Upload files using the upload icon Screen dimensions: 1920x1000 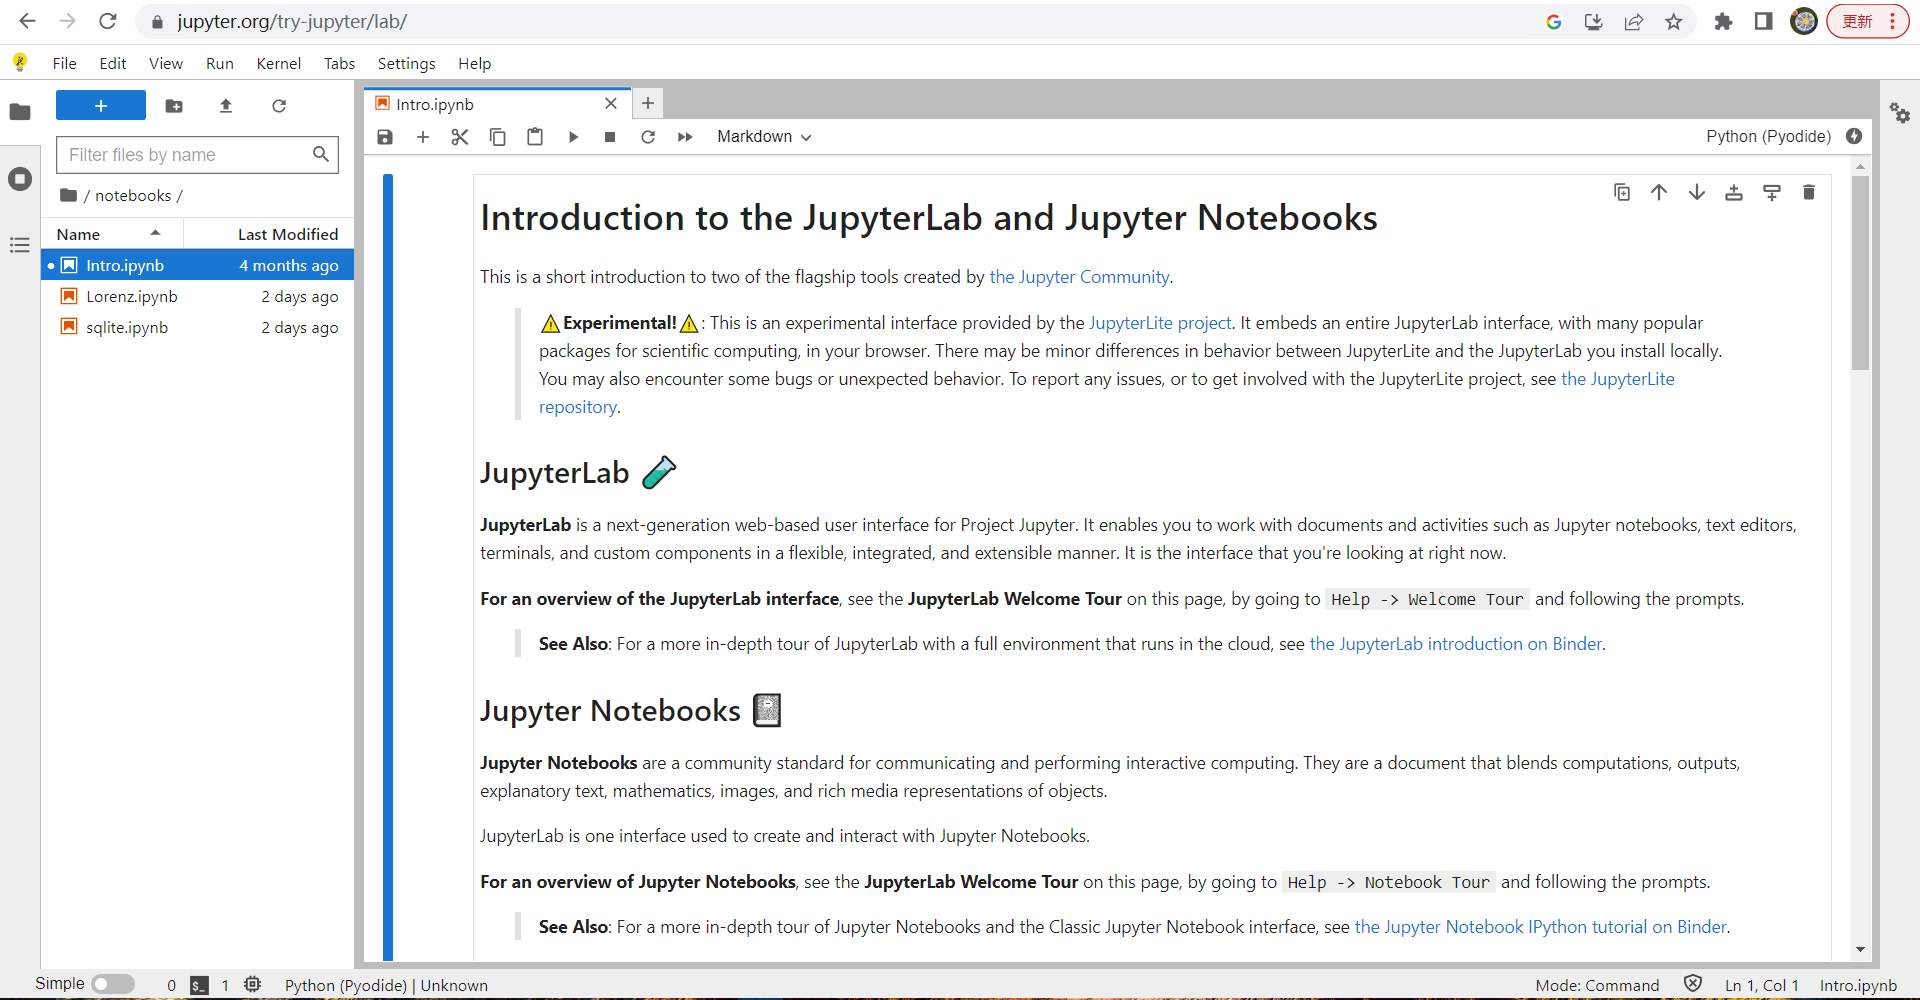tap(226, 106)
